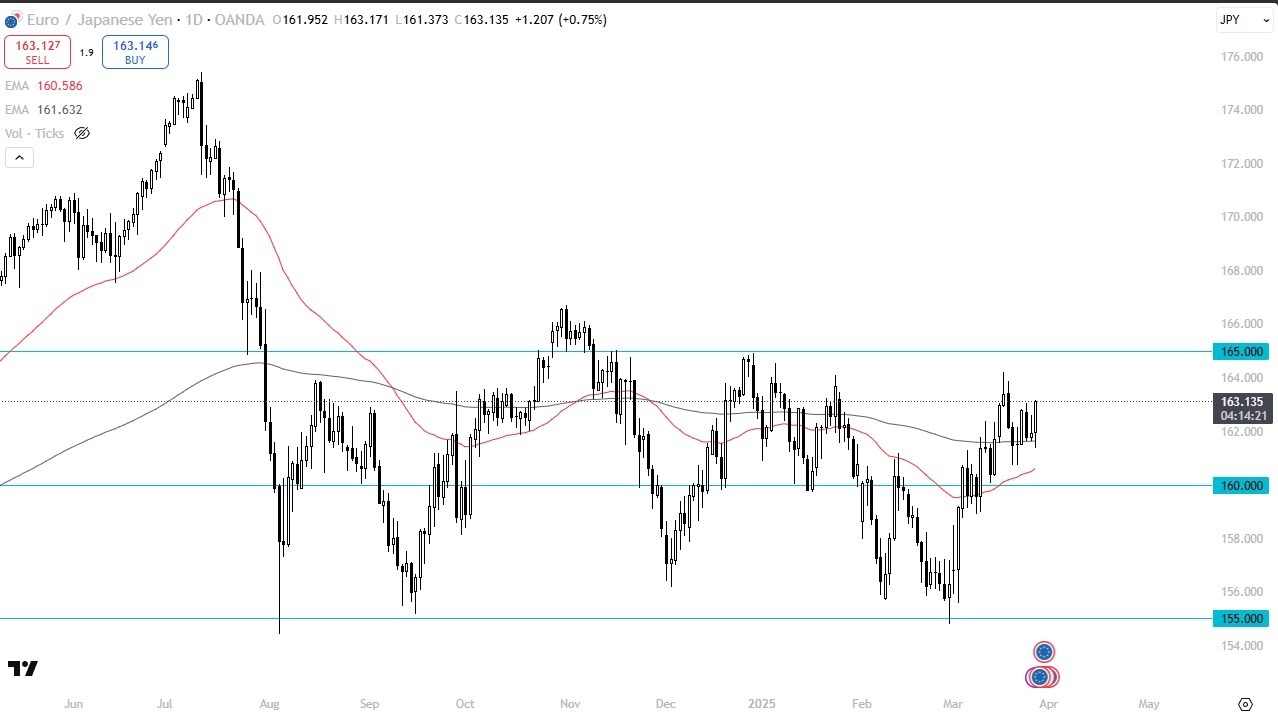
Task: Click the 165.000 price level label
Action: [1240, 351]
